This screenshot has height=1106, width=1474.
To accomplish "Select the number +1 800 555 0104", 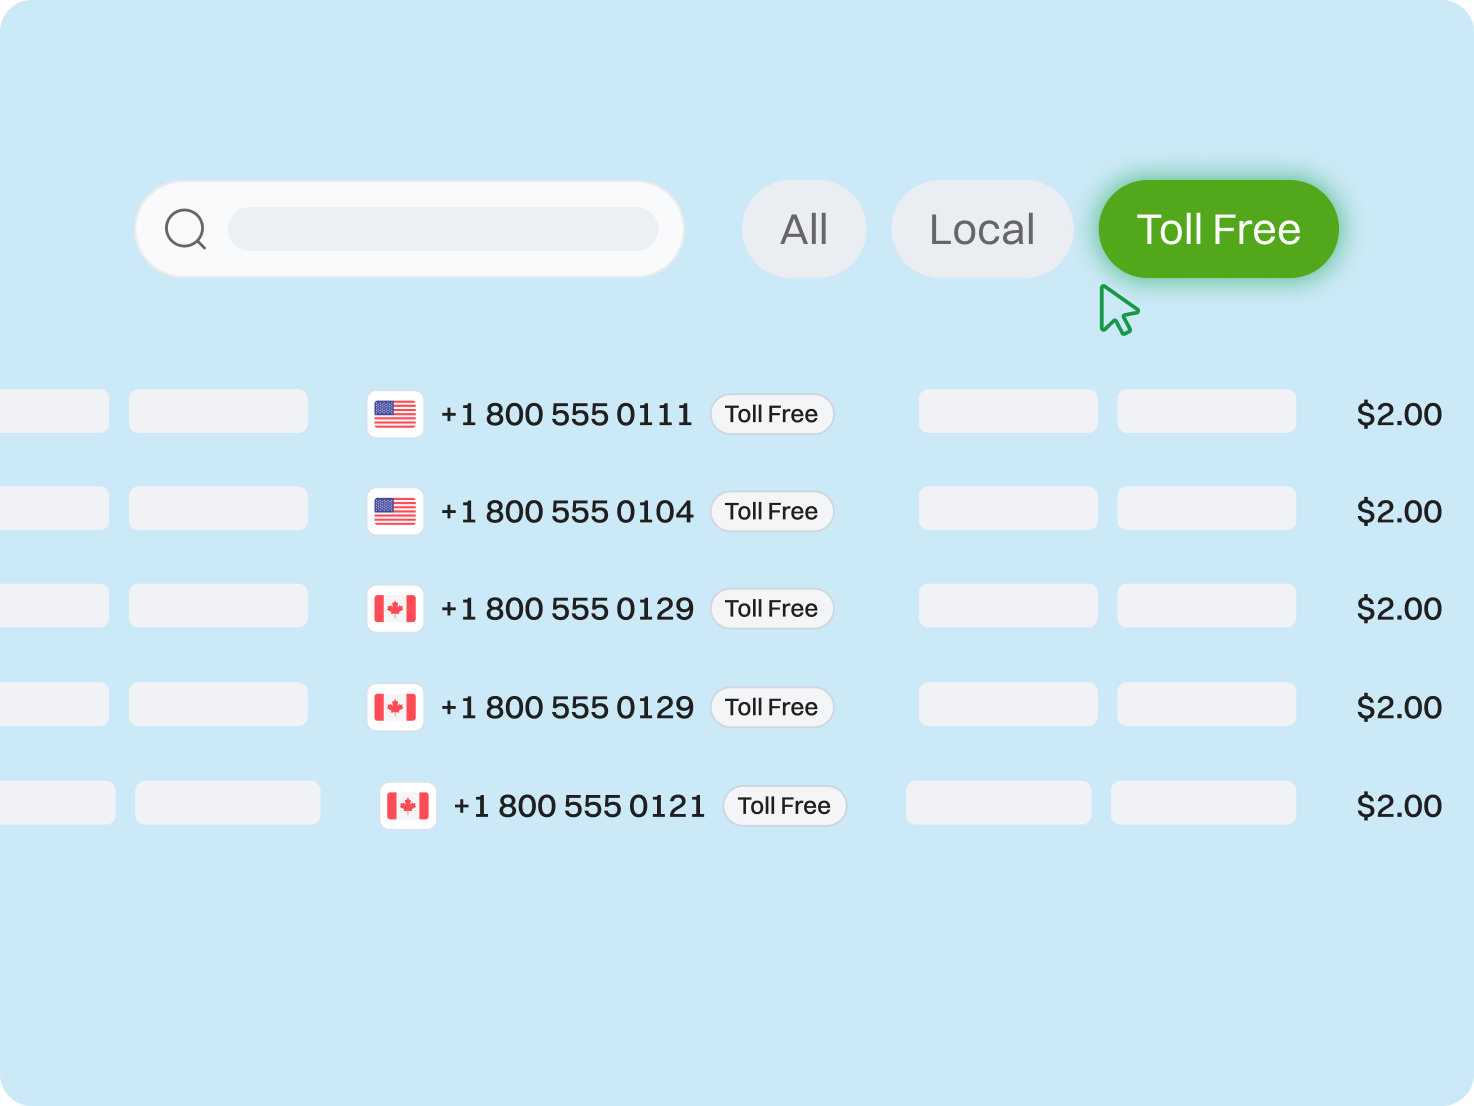I will click(x=568, y=511).
